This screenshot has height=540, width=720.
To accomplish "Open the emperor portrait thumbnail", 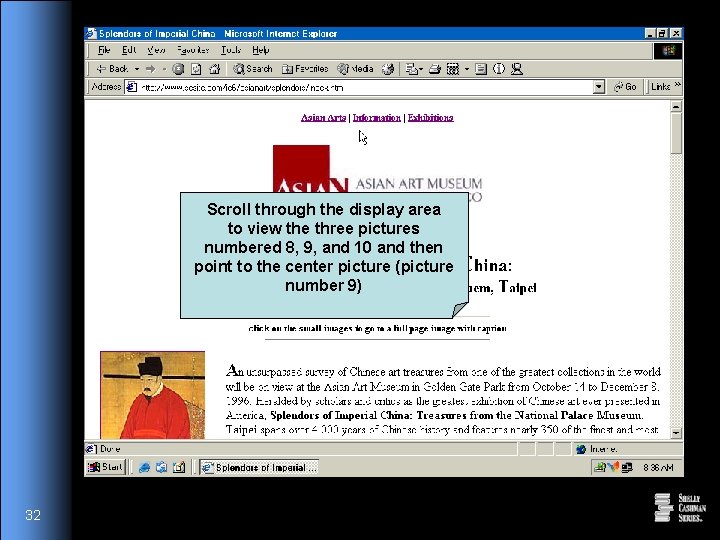I will [x=152, y=395].
